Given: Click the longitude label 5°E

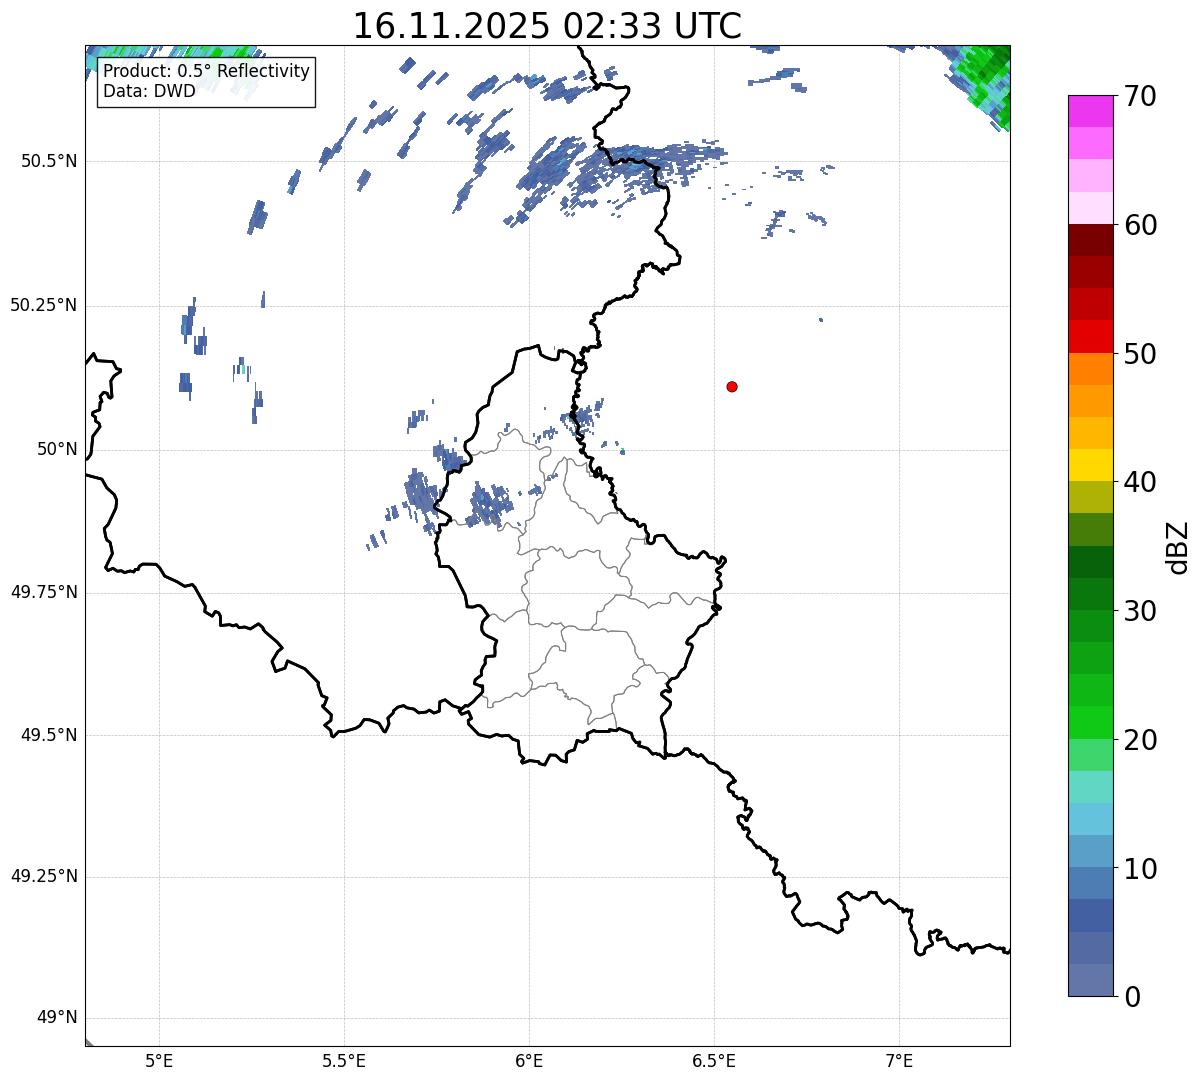Looking at the screenshot, I should click(x=159, y=1061).
